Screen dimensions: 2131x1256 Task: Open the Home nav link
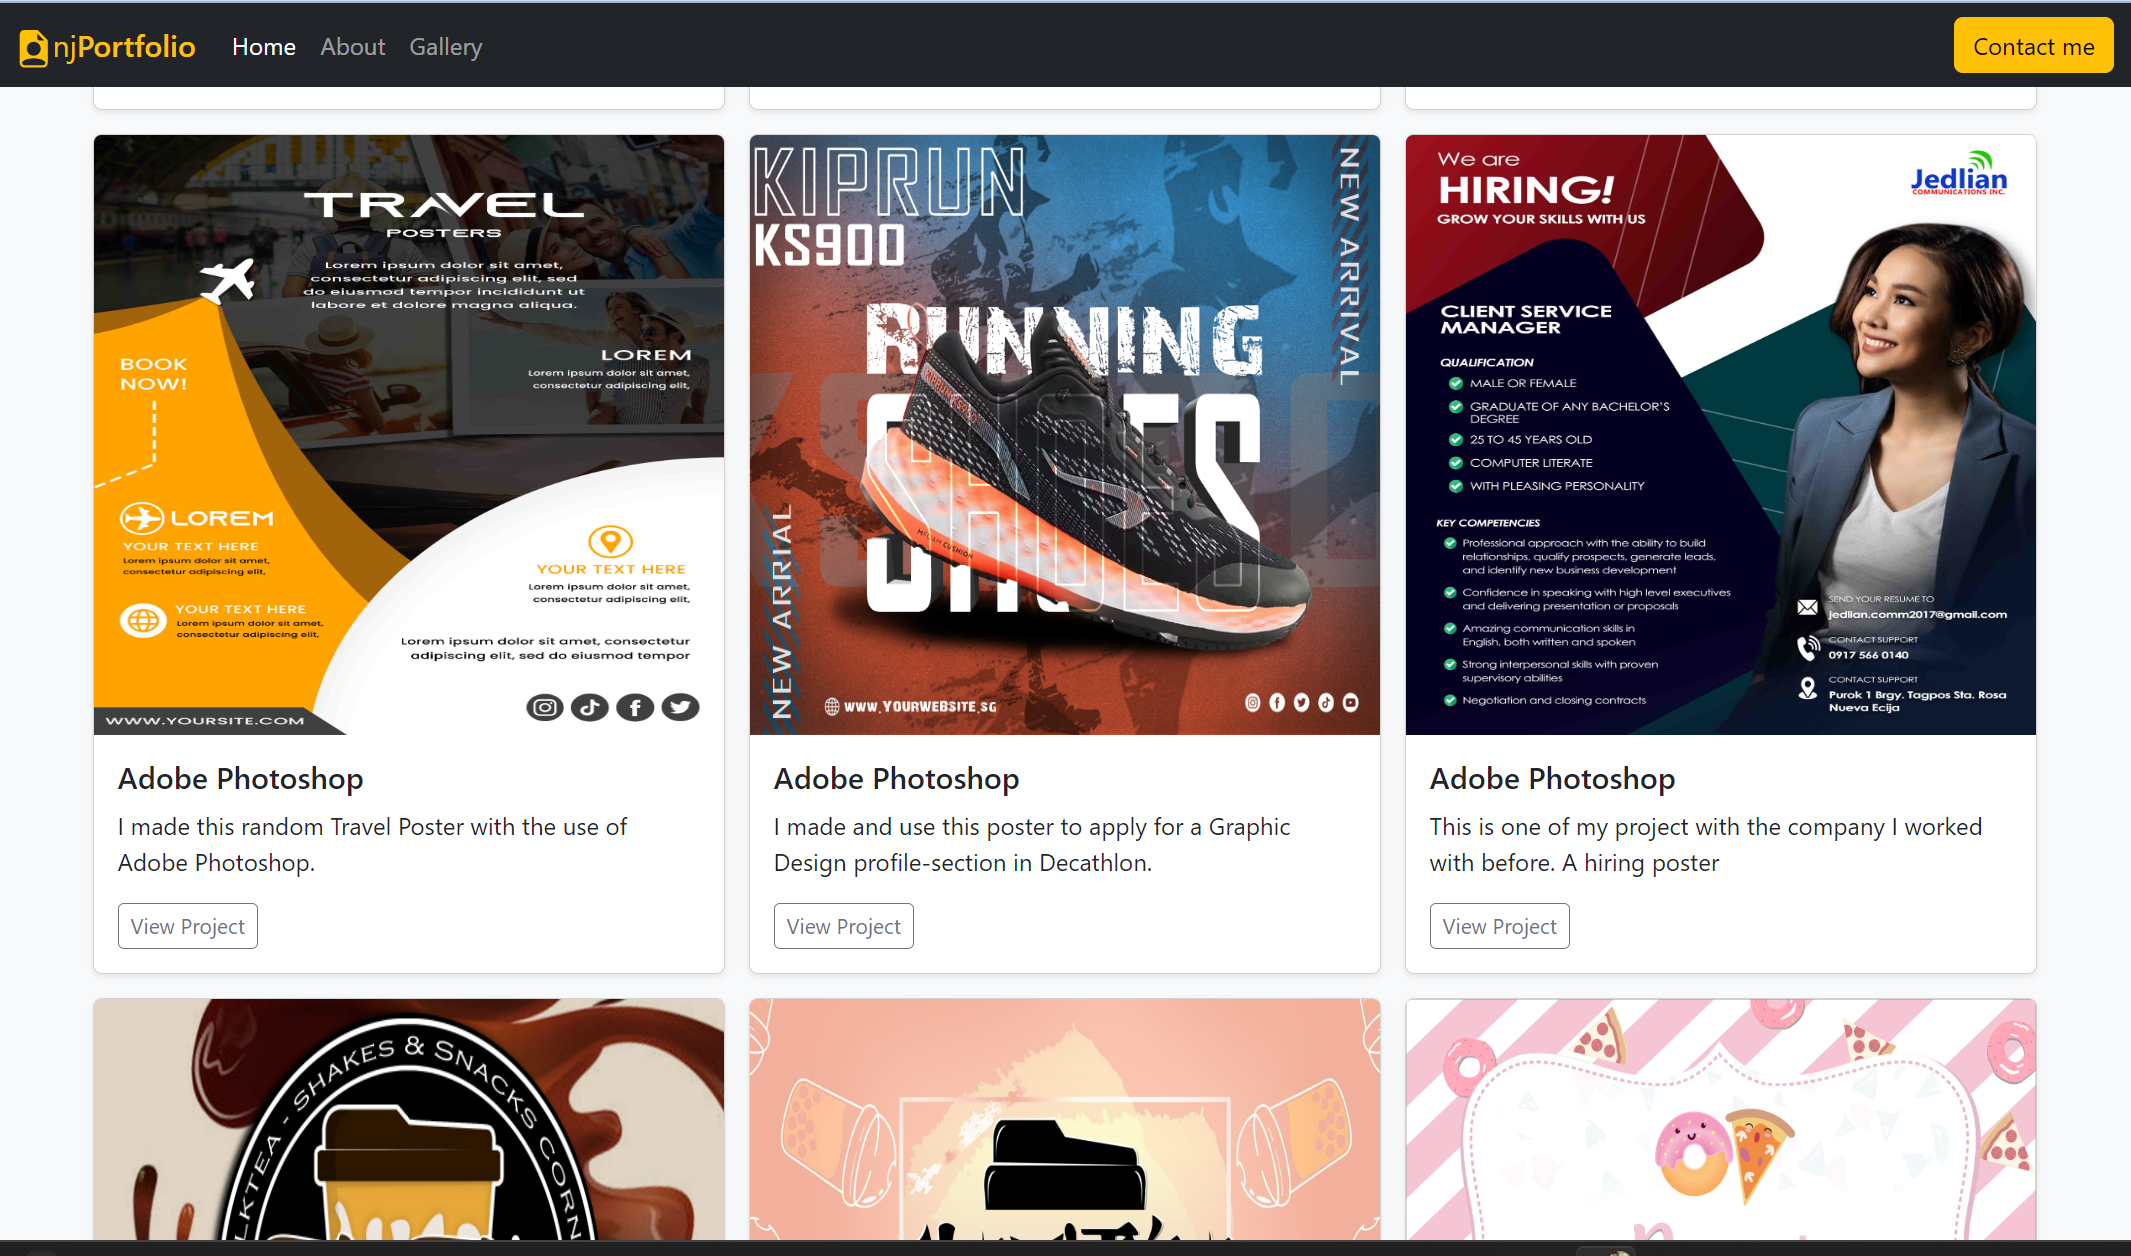pos(263,47)
